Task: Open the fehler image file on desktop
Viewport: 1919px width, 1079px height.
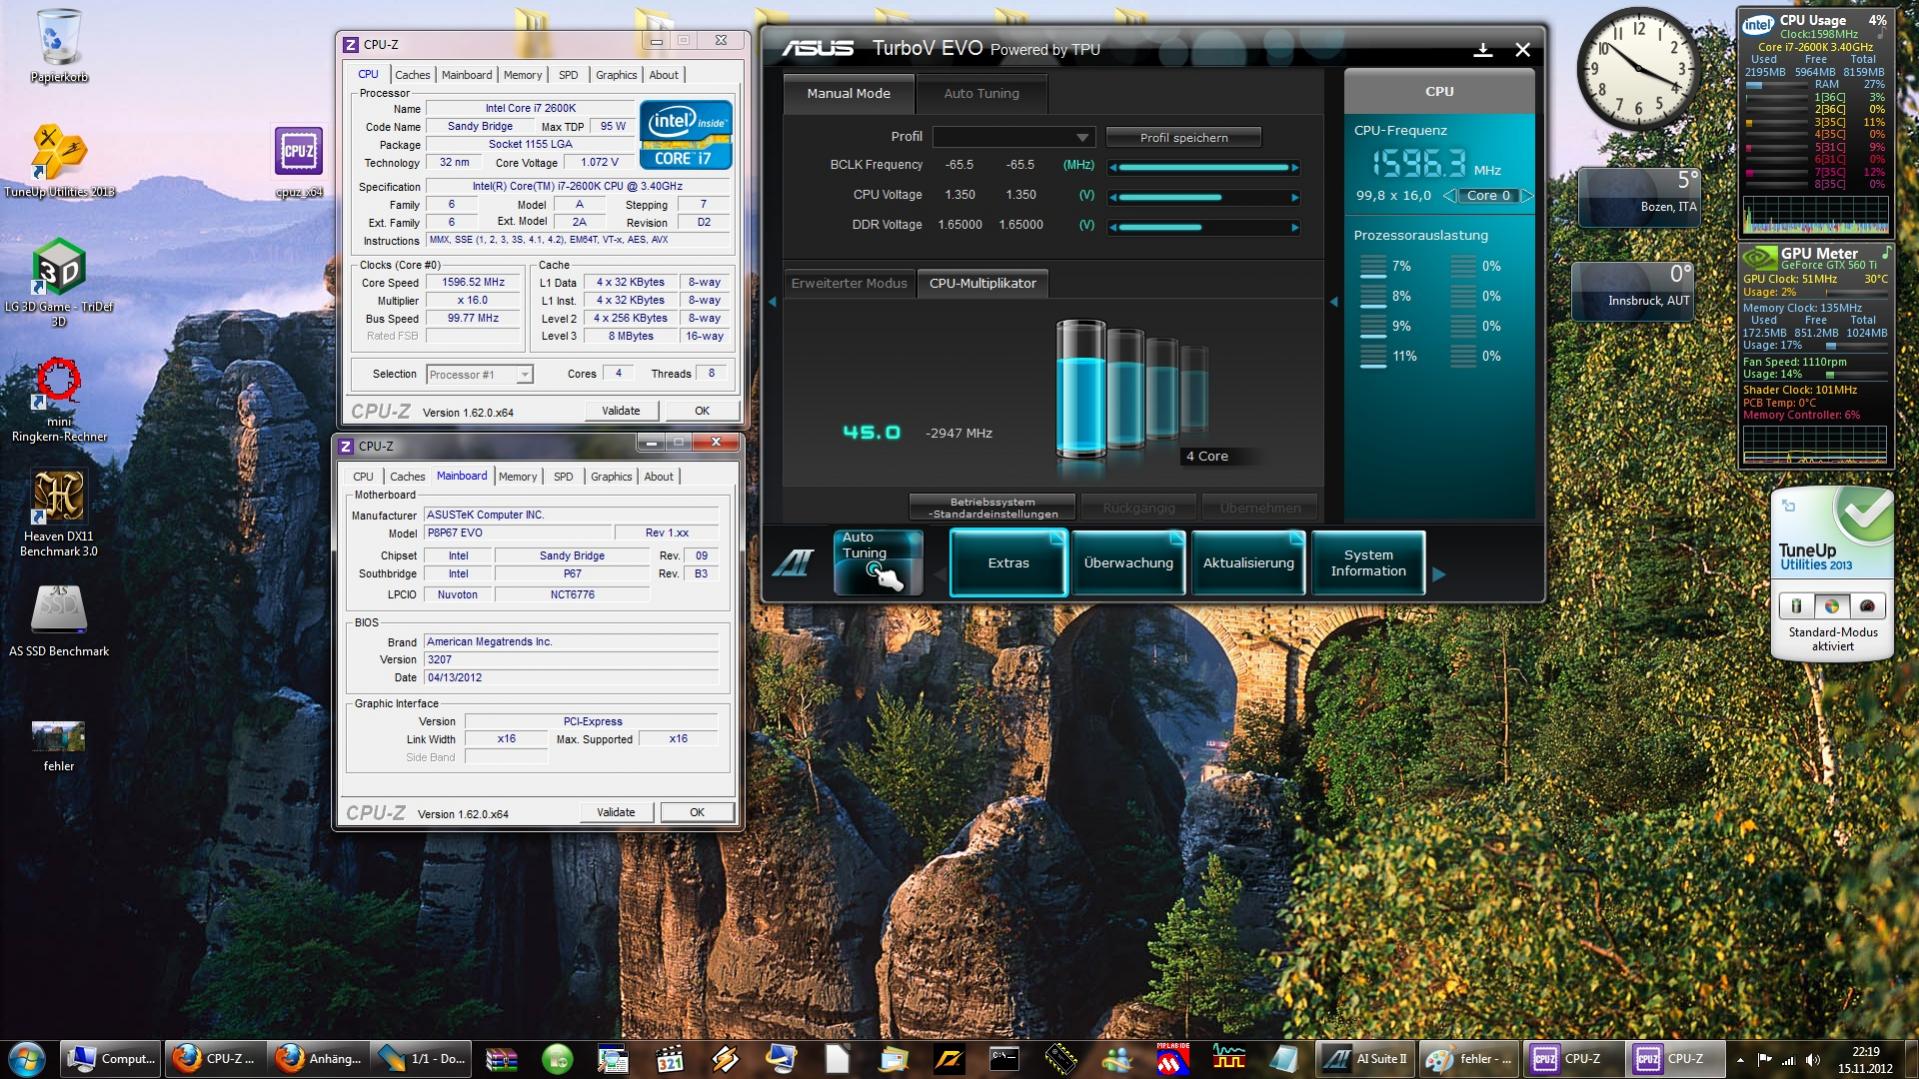Action: pyautogui.click(x=59, y=745)
